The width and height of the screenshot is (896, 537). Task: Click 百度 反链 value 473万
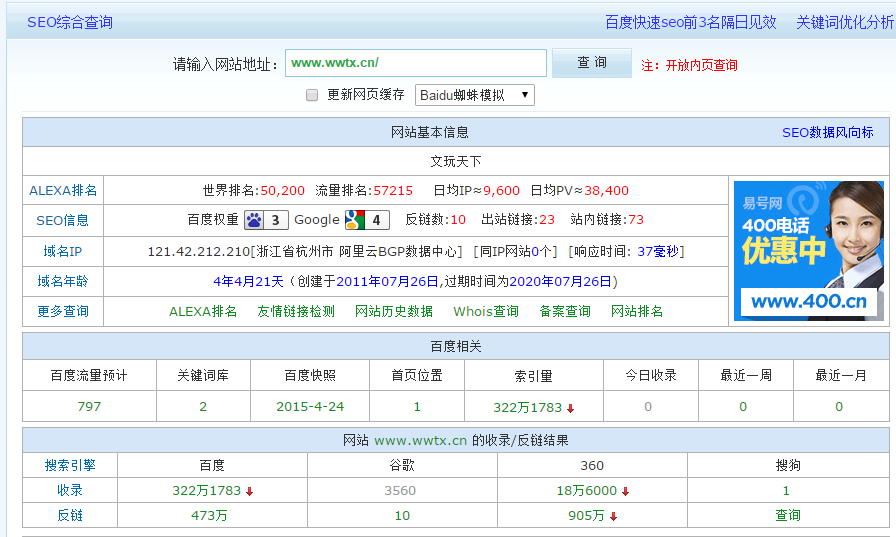pyautogui.click(x=209, y=516)
